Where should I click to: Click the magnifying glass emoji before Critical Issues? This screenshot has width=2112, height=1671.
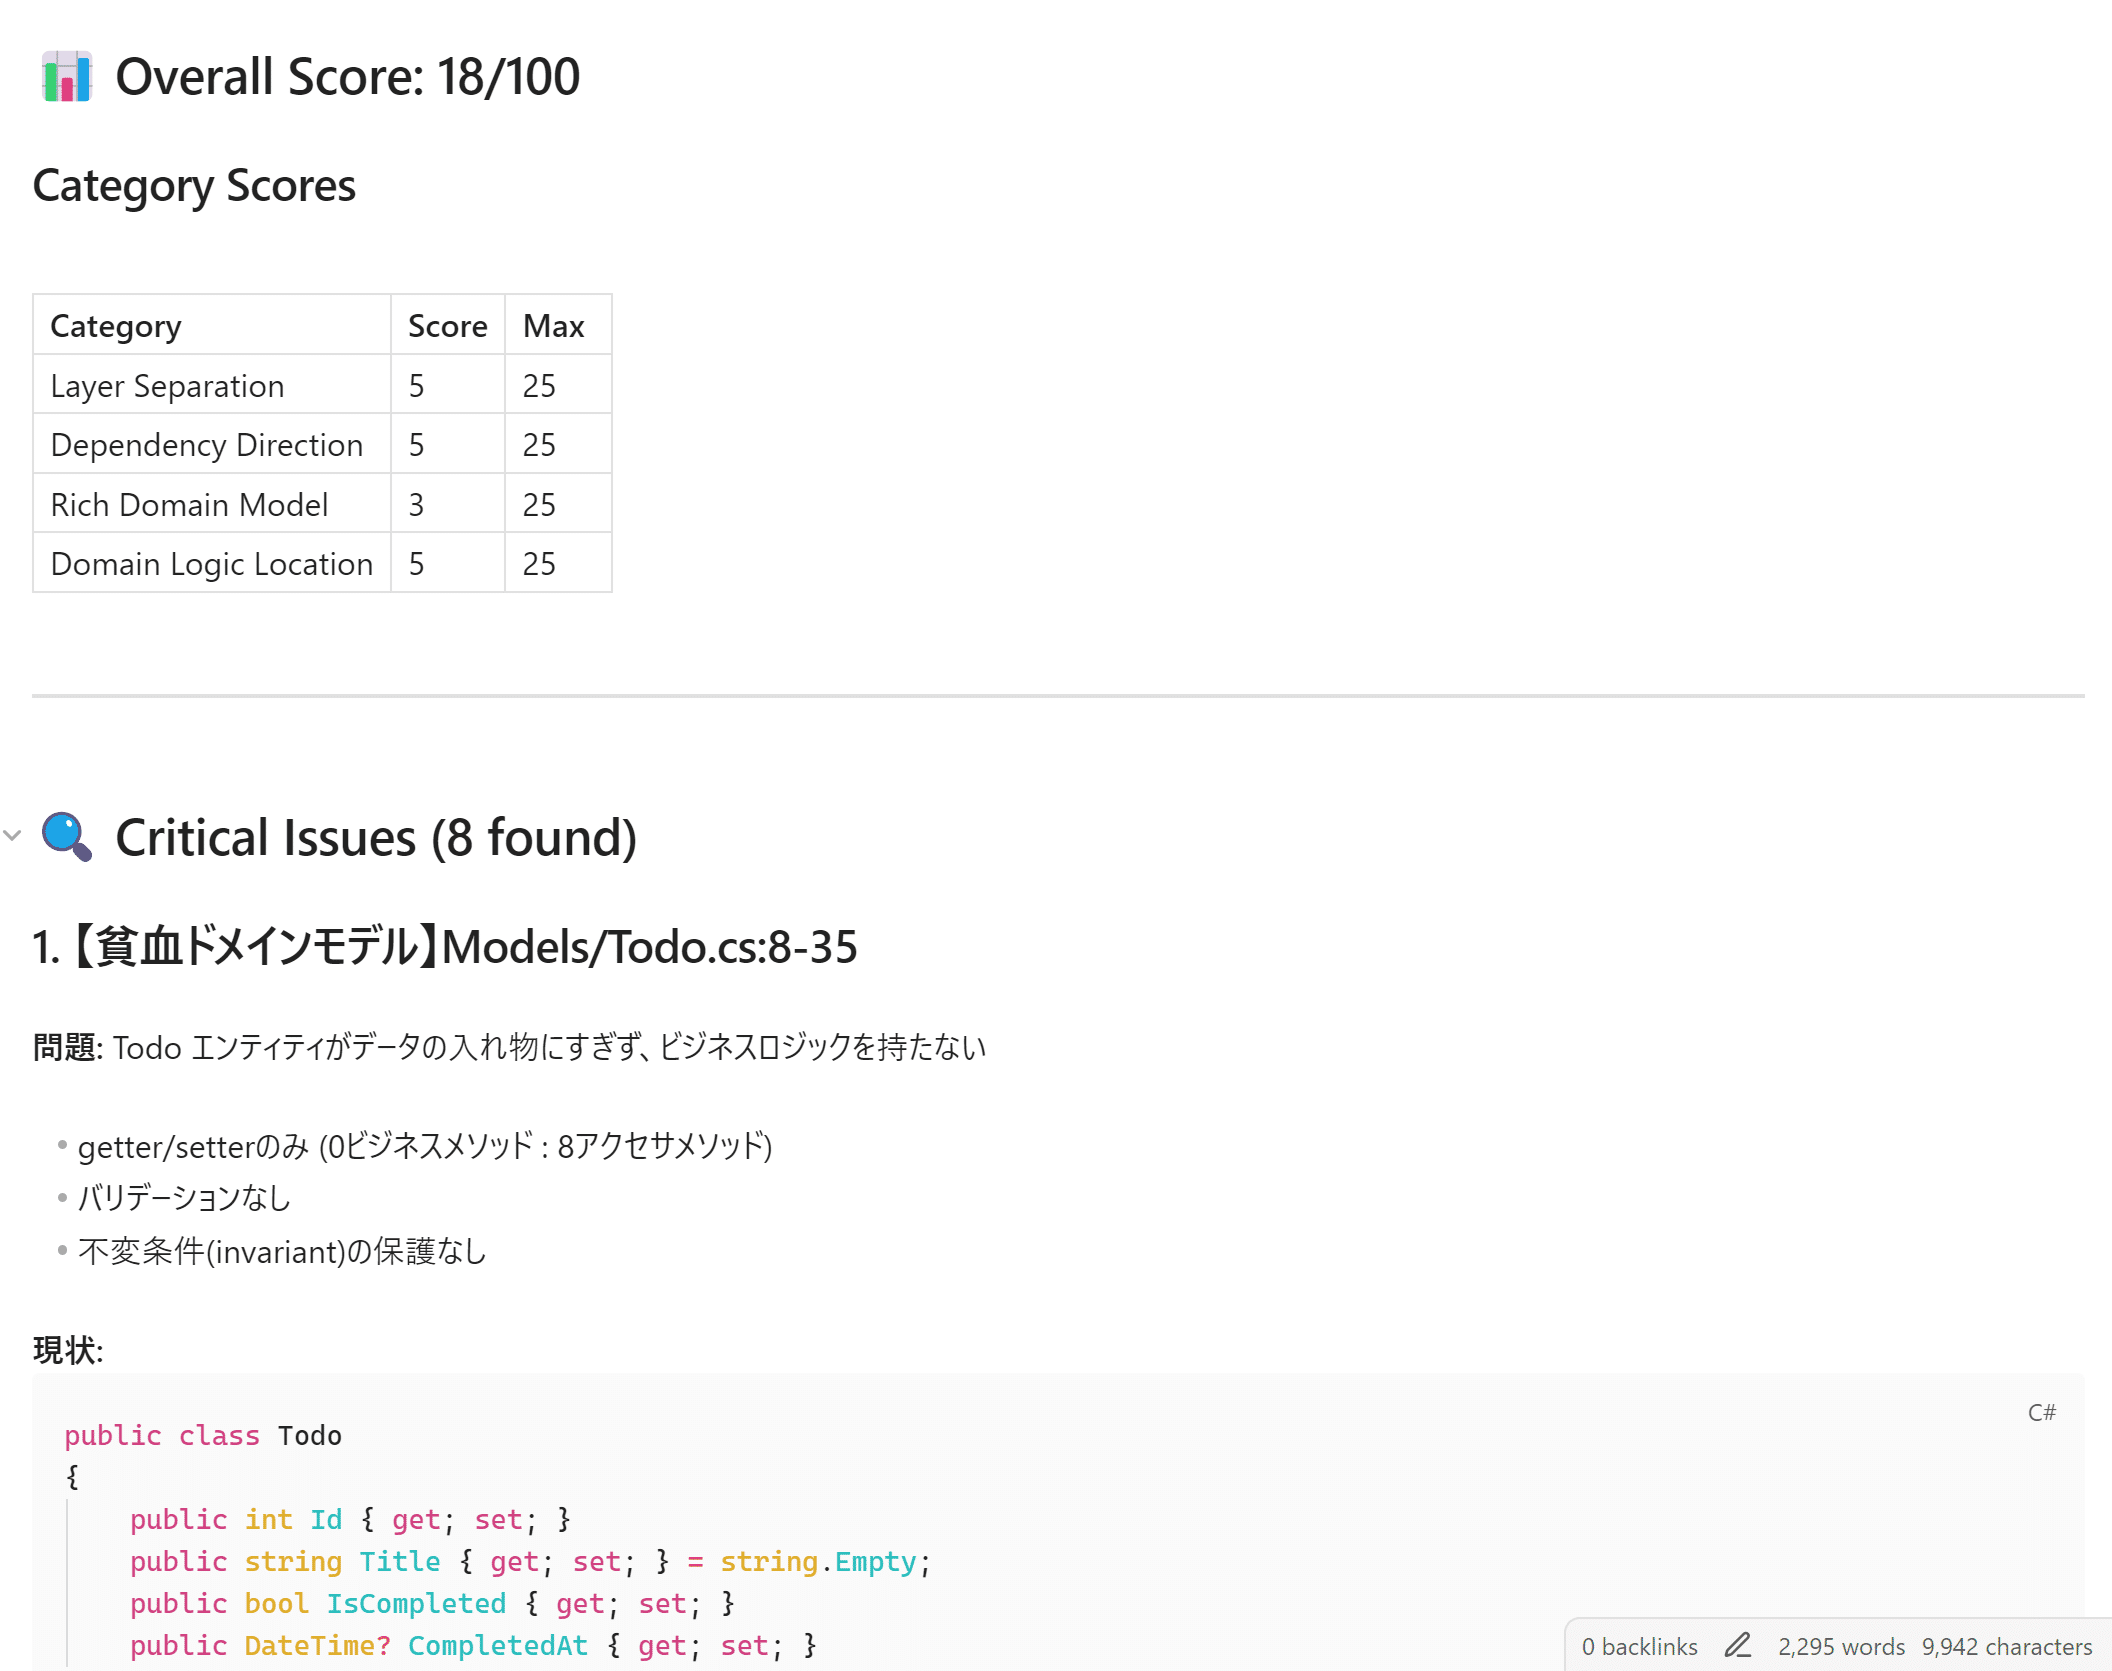tap(67, 837)
